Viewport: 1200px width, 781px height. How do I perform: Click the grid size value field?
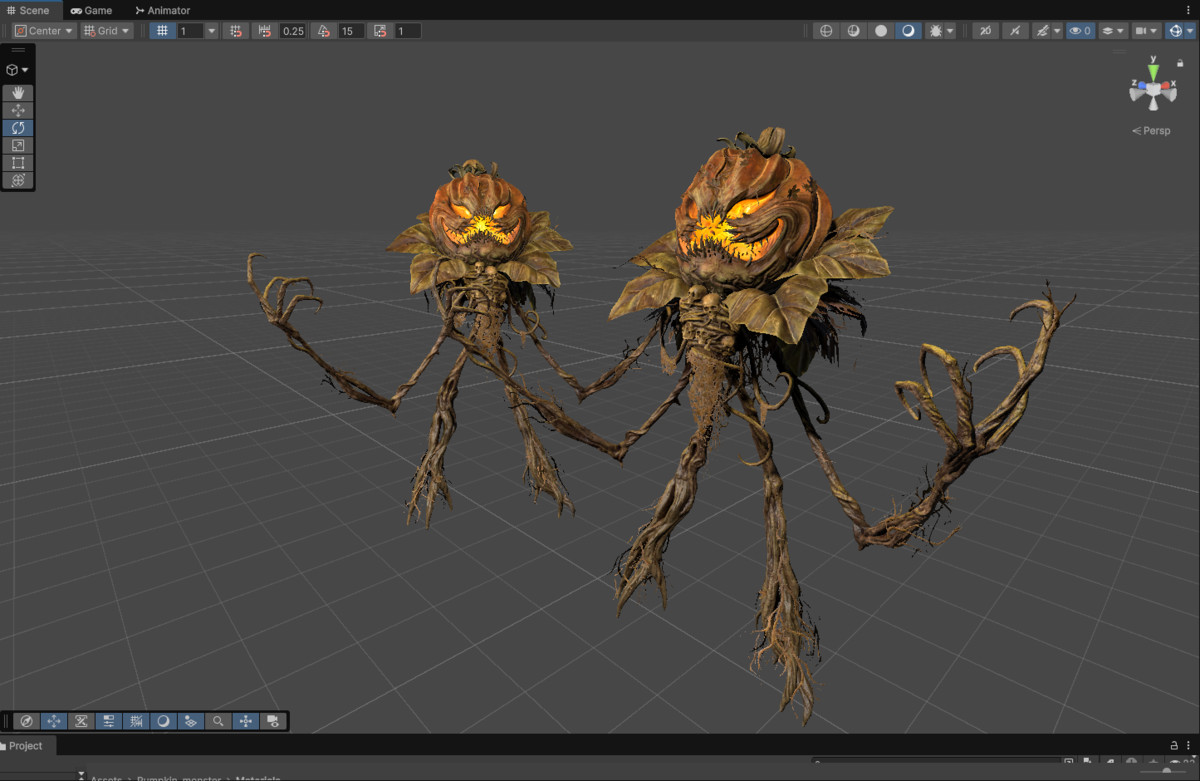pos(190,31)
